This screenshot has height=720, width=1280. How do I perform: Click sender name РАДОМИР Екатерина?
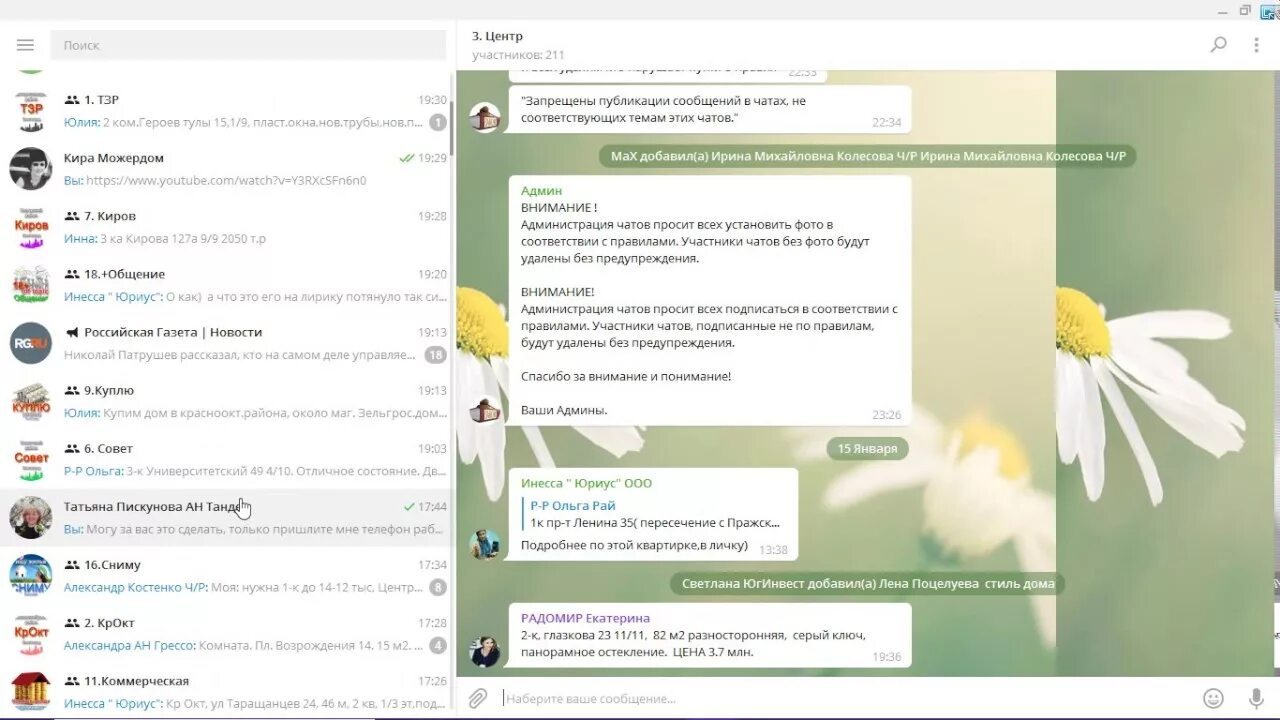pos(585,618)
